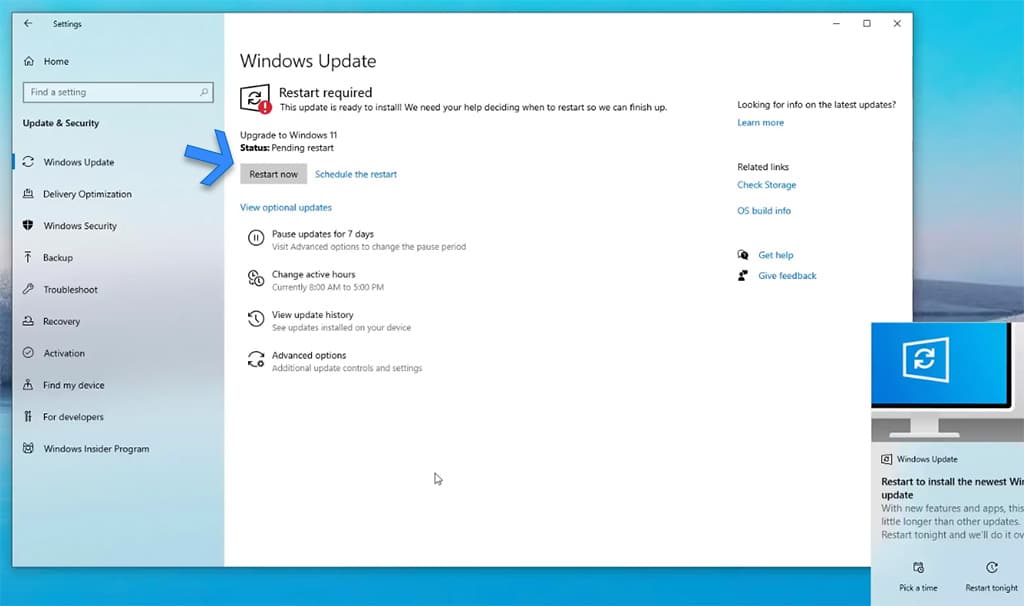Go to Home in Settings sidebar
Viewport: 1024px width, 606px height.
click(55, 62)
